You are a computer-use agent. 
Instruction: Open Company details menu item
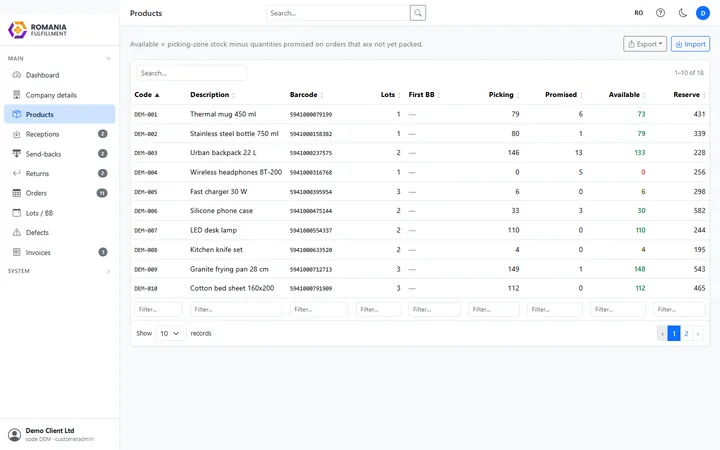click(60, 95)
